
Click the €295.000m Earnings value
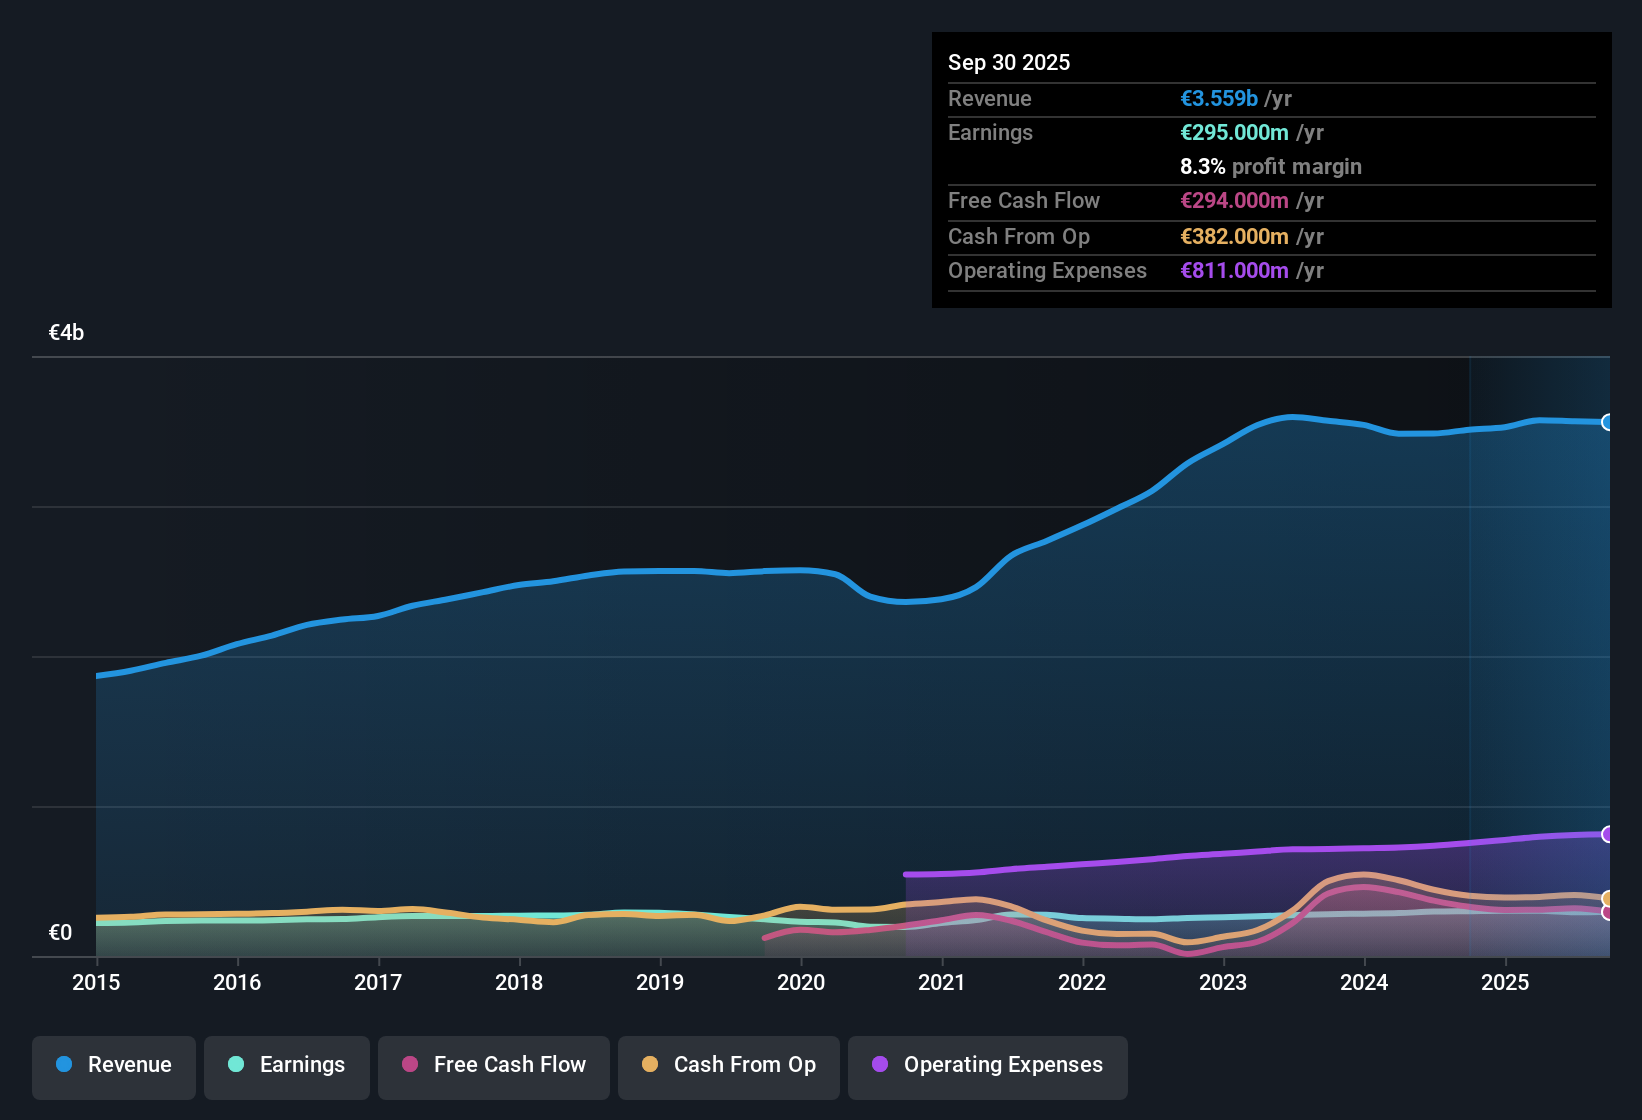(1237, 132)
